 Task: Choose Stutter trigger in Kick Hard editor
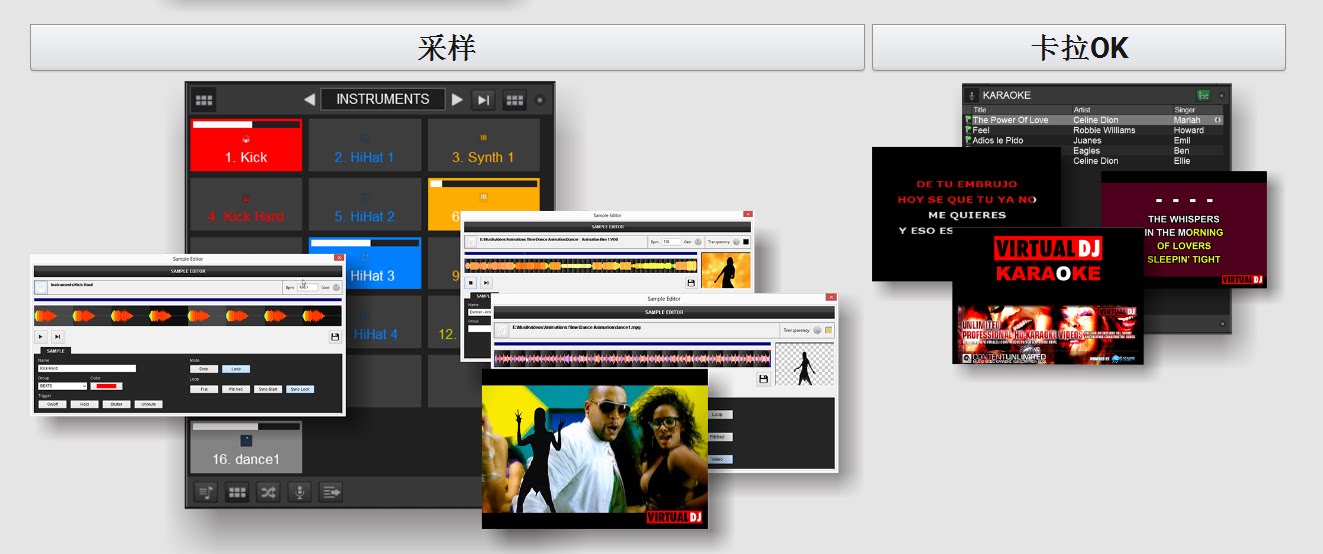(116, 404)
